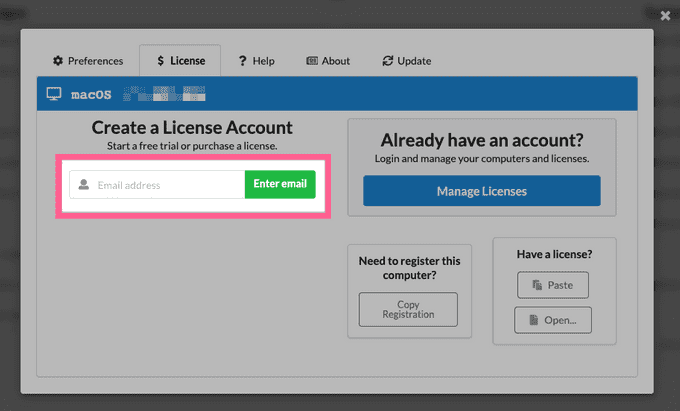Close the dialog with the X icon
Image resolution: width=680 pixels, height=411 pixels.
point(665,16)
